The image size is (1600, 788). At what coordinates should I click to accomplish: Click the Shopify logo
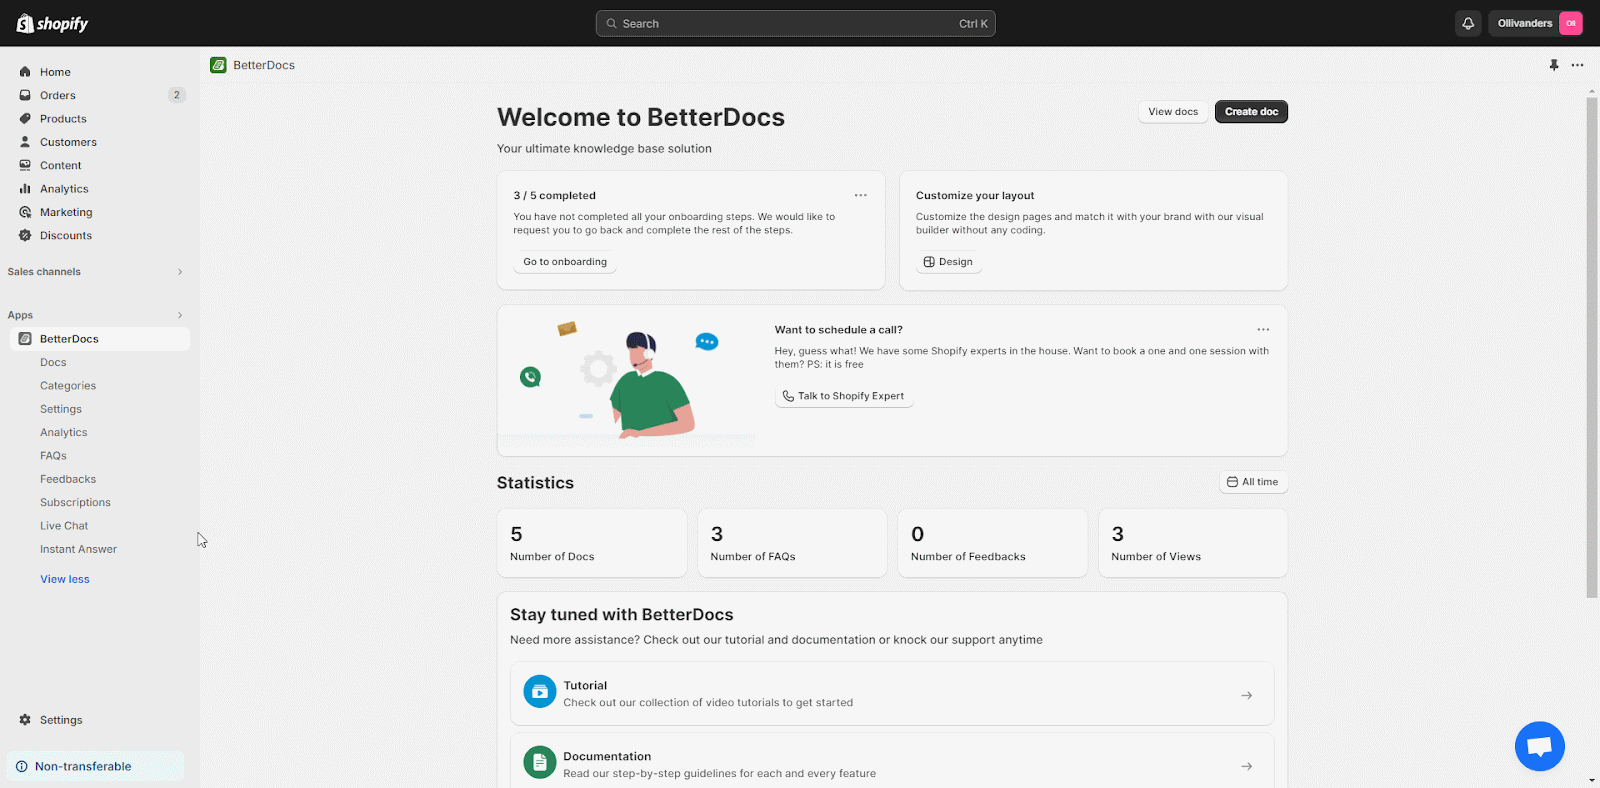tap(52, 23)
